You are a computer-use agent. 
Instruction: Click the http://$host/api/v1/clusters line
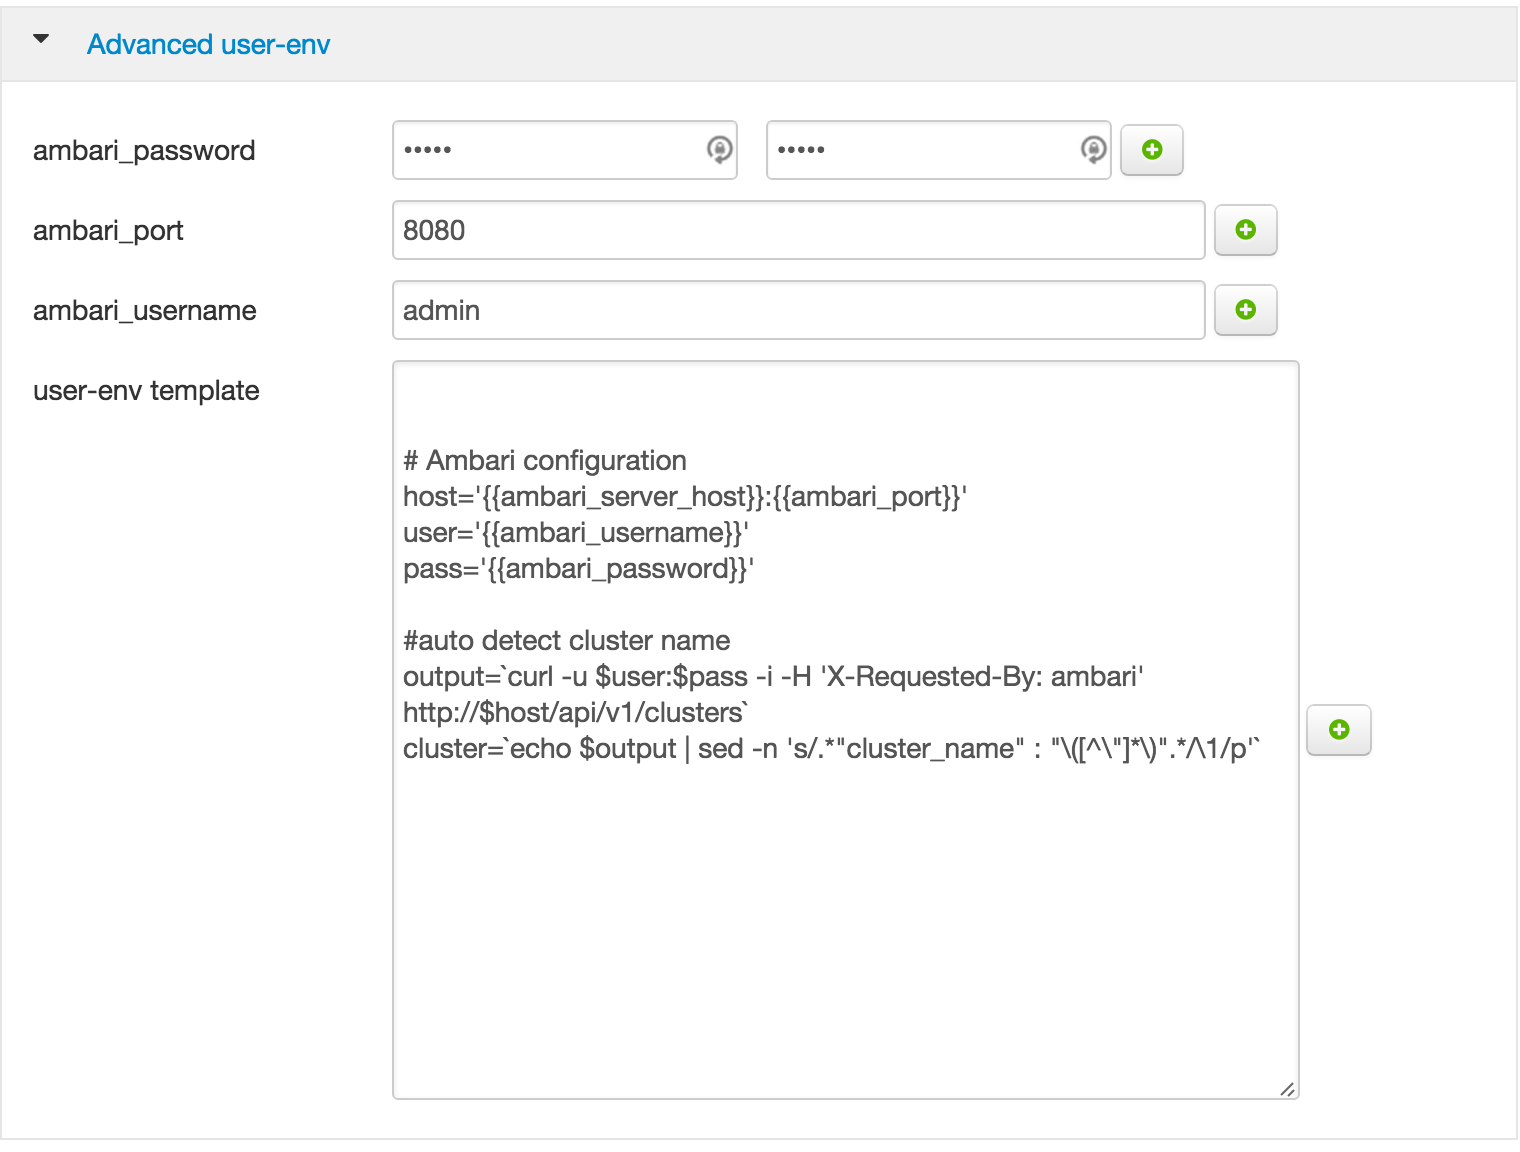[x=575, y=713]
